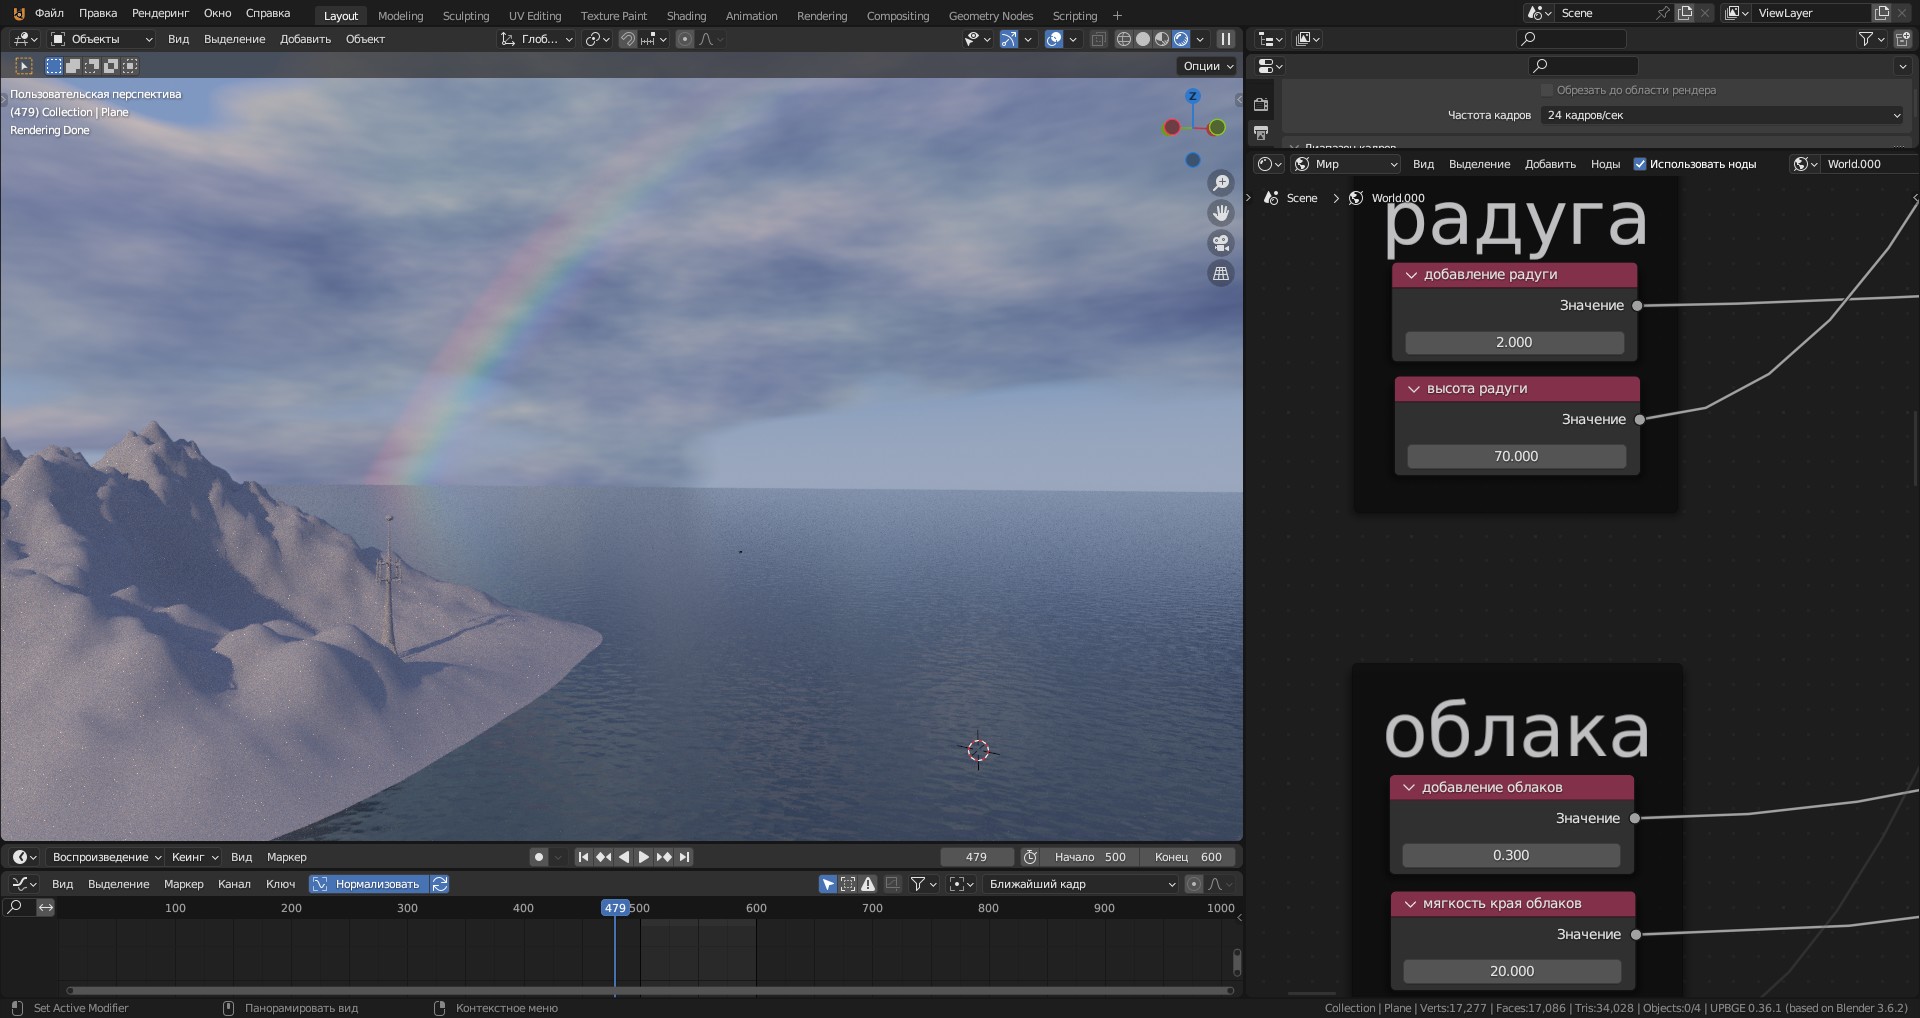Click the select box tool icon
This screenshot has width=1920, height=1018.
click(24, 66)
